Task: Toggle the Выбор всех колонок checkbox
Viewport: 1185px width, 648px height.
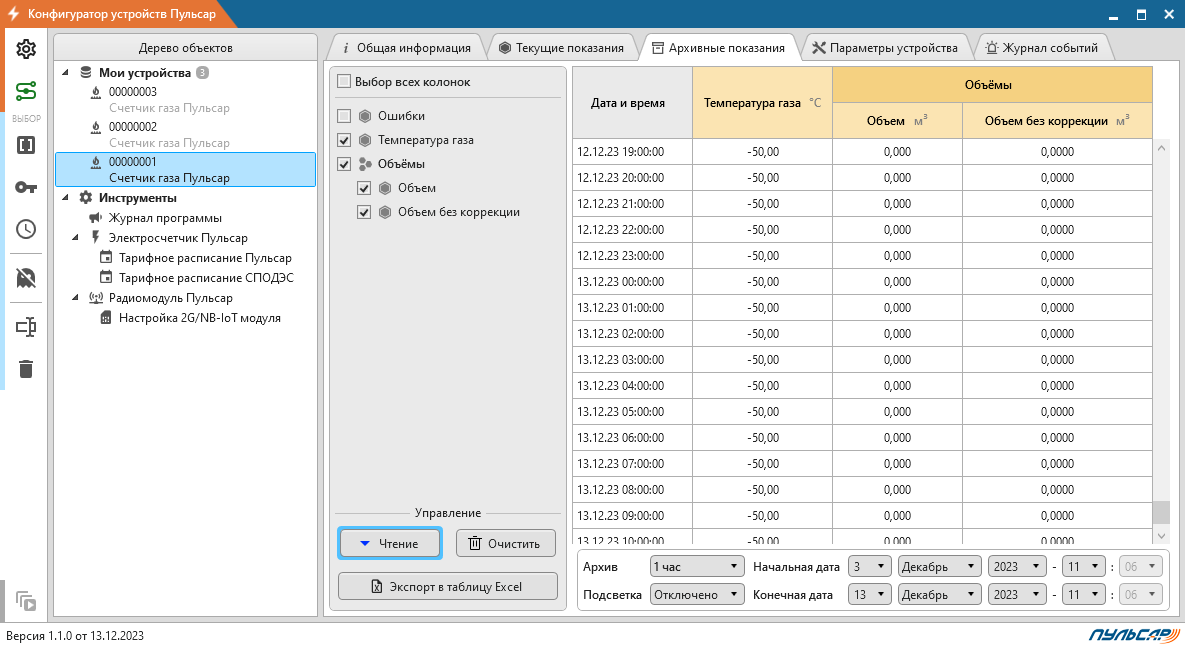Action: point(344,81)
